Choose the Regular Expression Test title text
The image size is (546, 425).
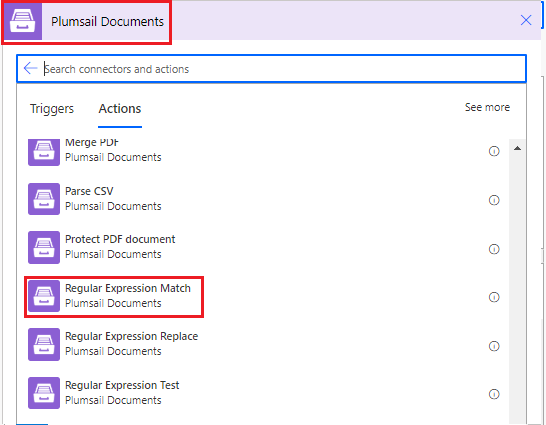(122, 385)
